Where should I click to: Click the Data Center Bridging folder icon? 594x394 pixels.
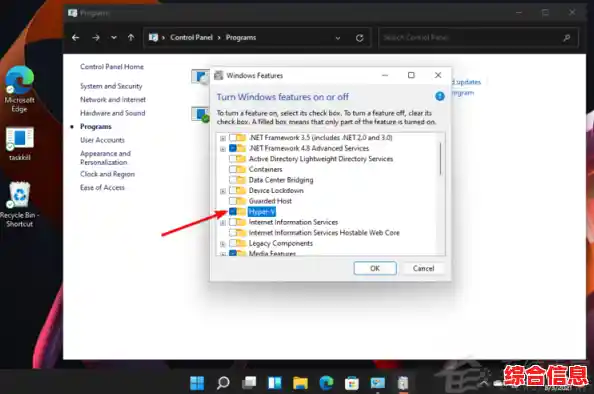click(x=241, y=180)
